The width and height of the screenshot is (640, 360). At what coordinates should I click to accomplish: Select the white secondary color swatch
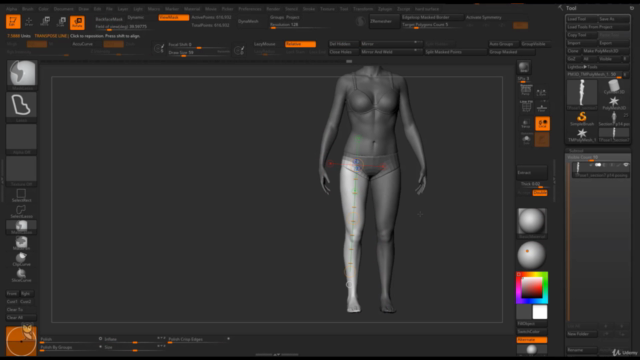tap(540, 312)
